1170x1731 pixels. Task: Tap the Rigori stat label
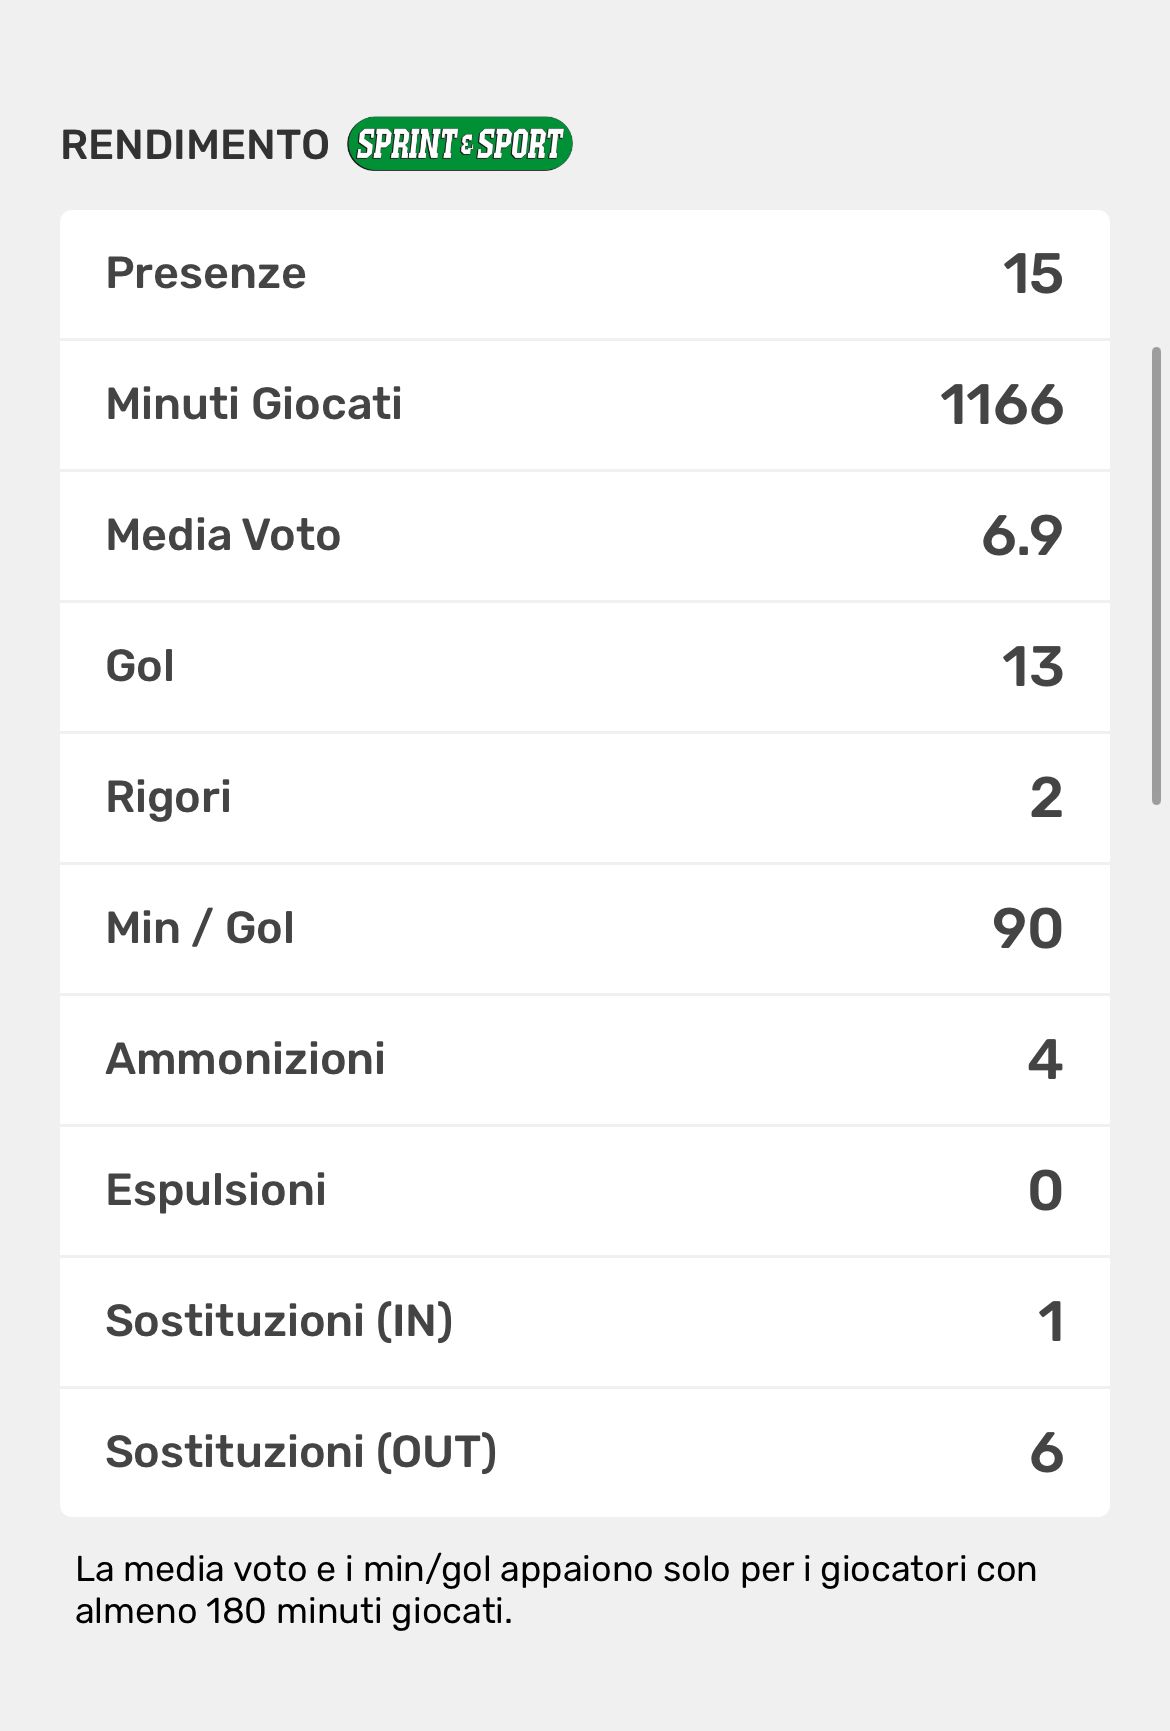[x=168, y=797]
